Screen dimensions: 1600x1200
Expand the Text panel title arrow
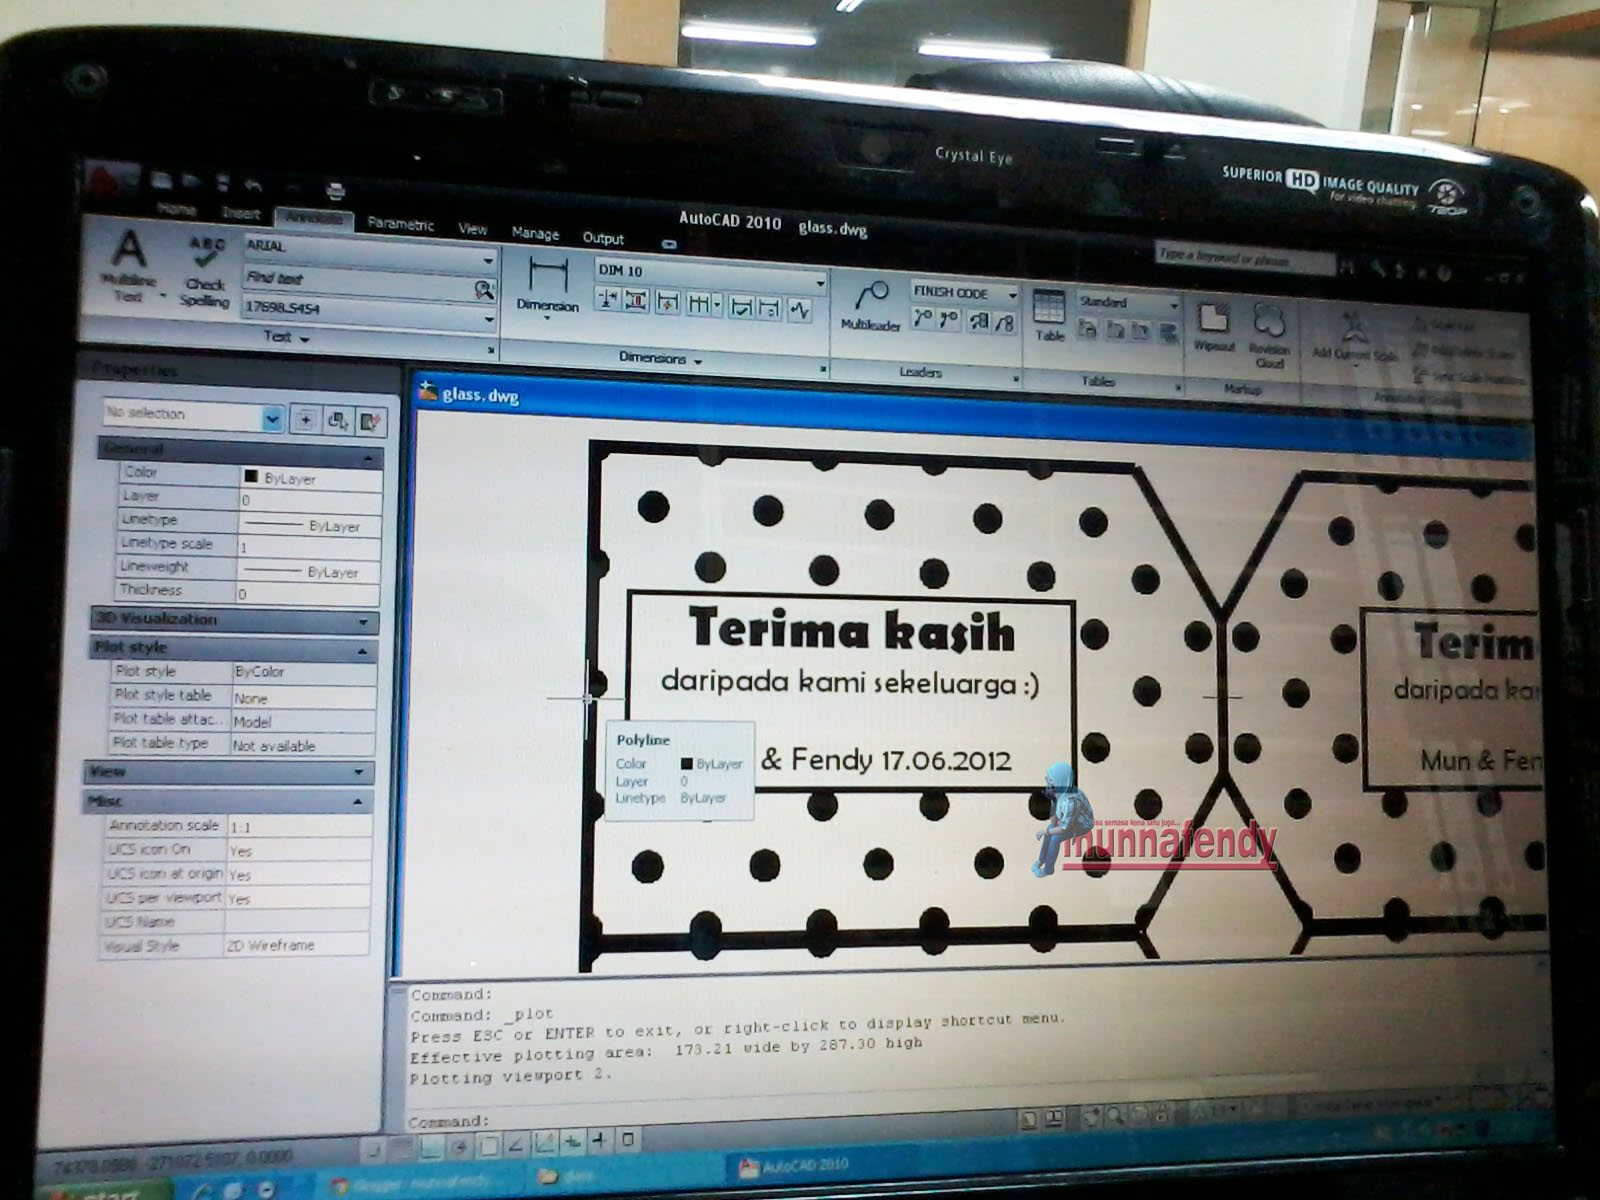coord(304,339)
